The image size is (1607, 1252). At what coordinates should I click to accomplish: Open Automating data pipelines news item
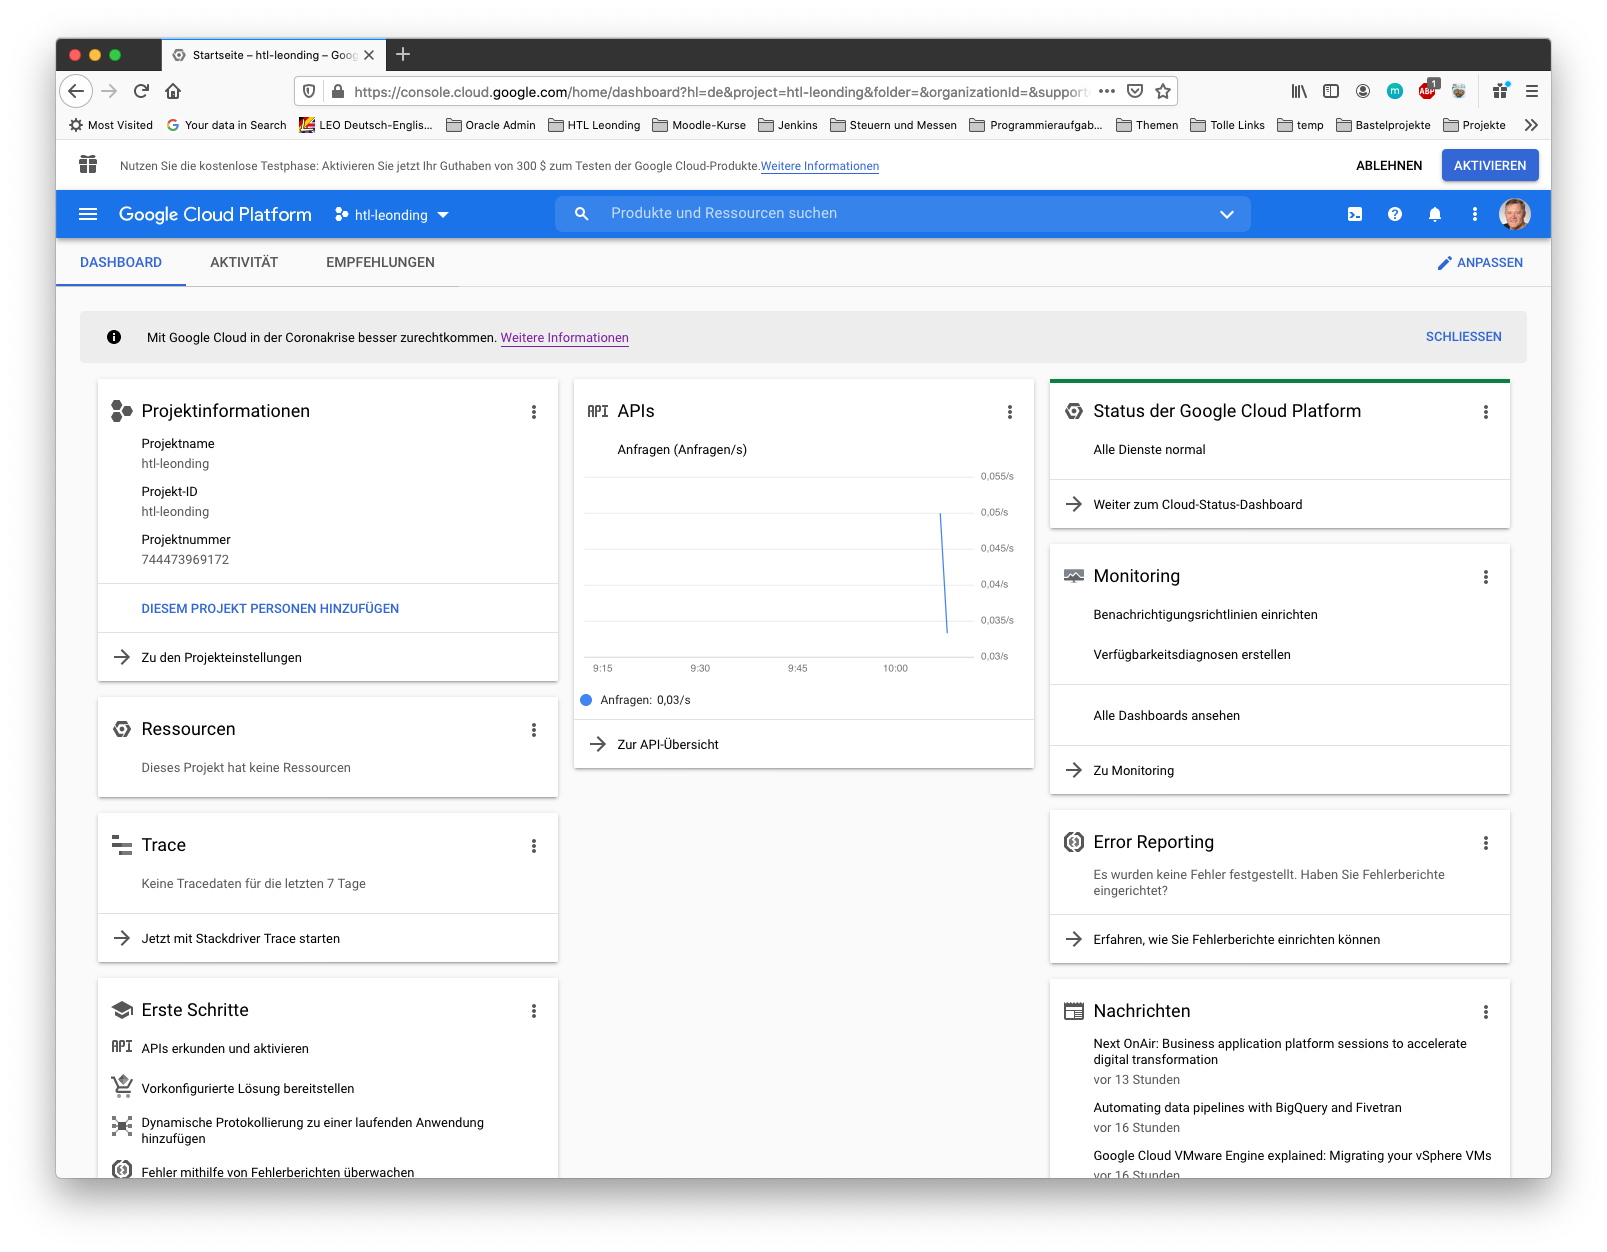(1247, 1108)
